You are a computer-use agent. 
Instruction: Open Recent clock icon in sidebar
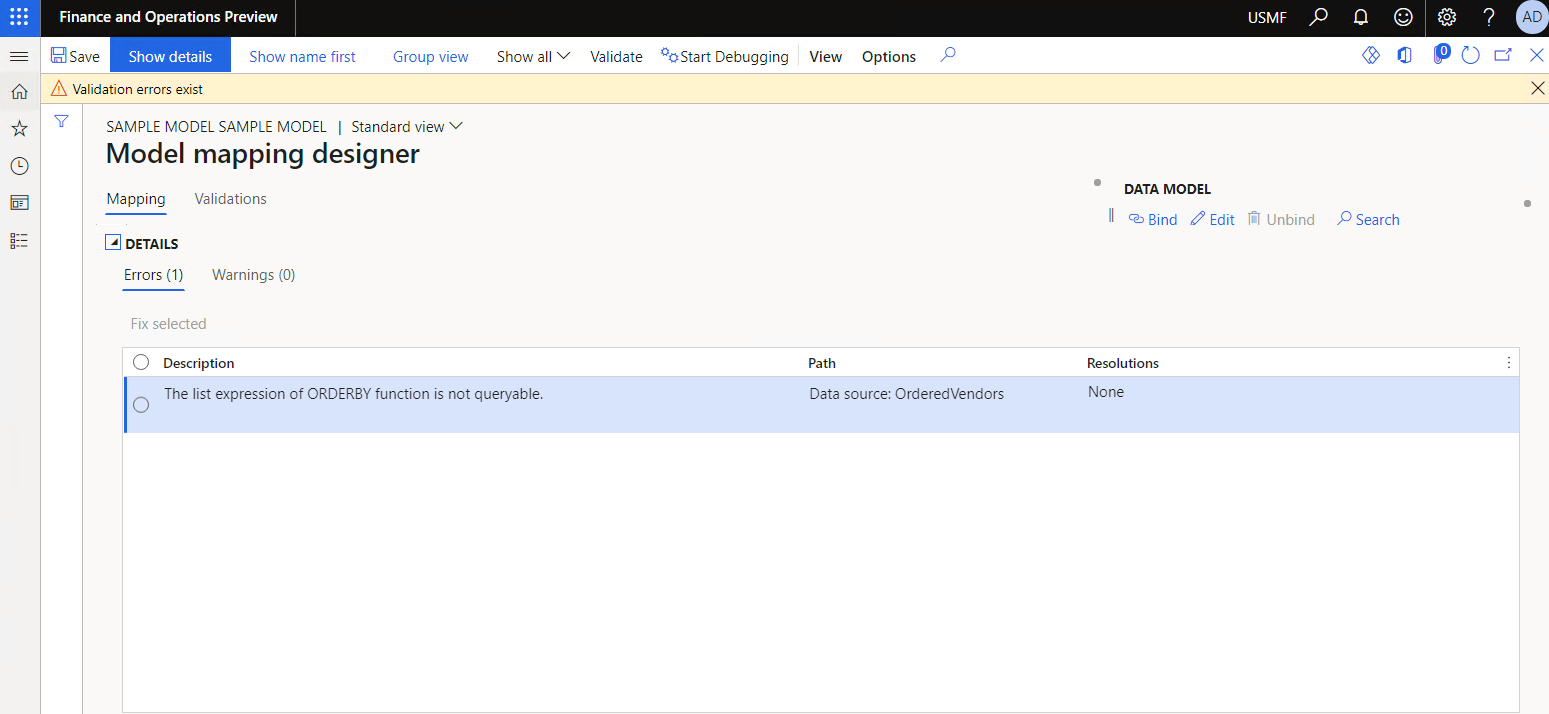coord(19,166)
